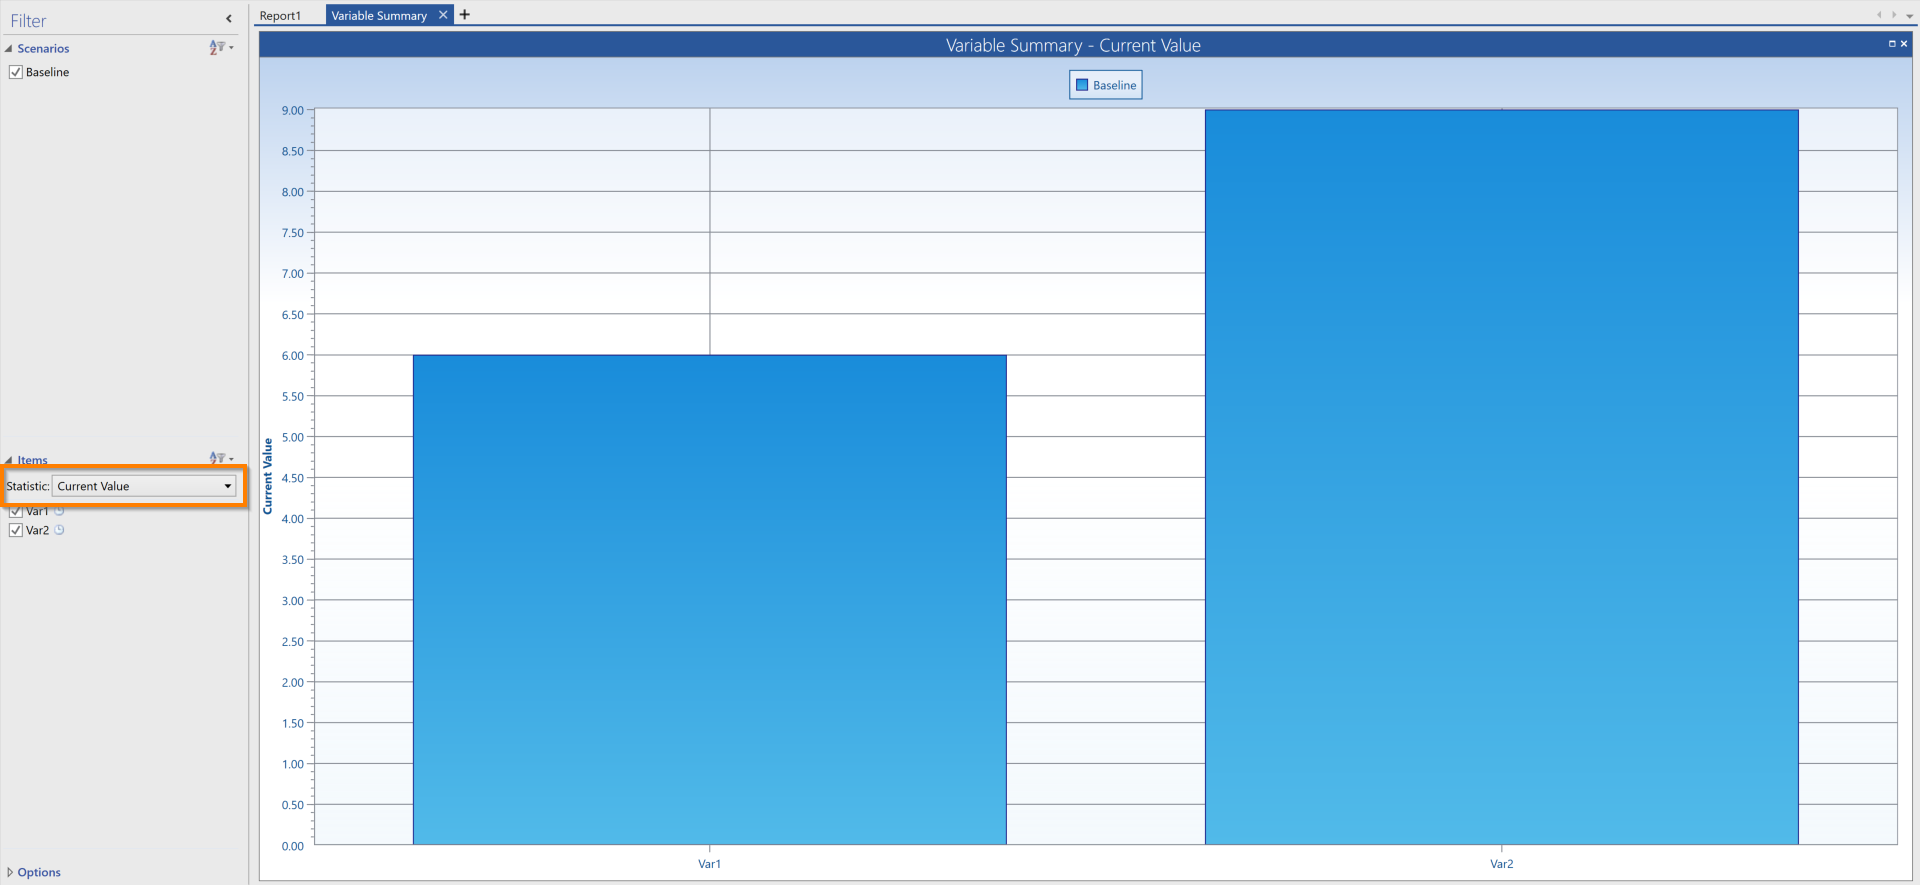Collapse the Filter panel with its arrow
The height and width of the screenshot is (885, 1920).
[x=229, y=19]
